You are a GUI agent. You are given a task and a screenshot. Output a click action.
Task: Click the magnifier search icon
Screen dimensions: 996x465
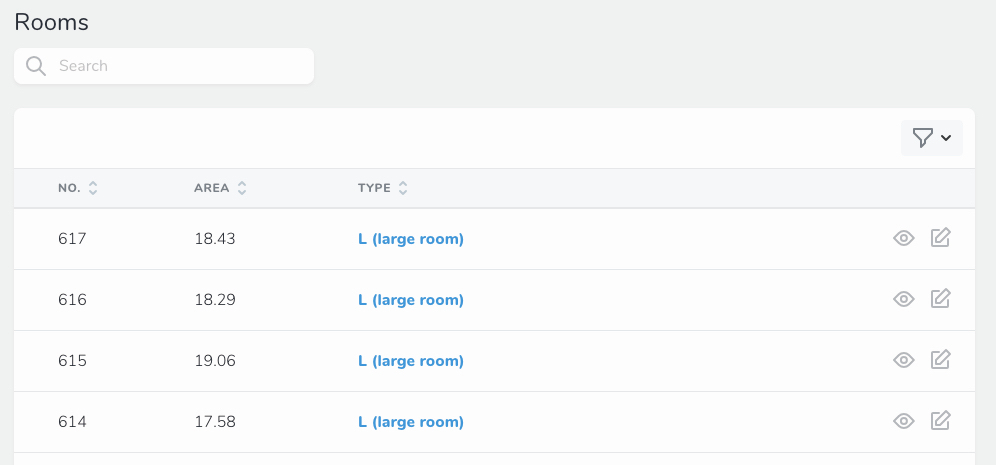(36, 66)
